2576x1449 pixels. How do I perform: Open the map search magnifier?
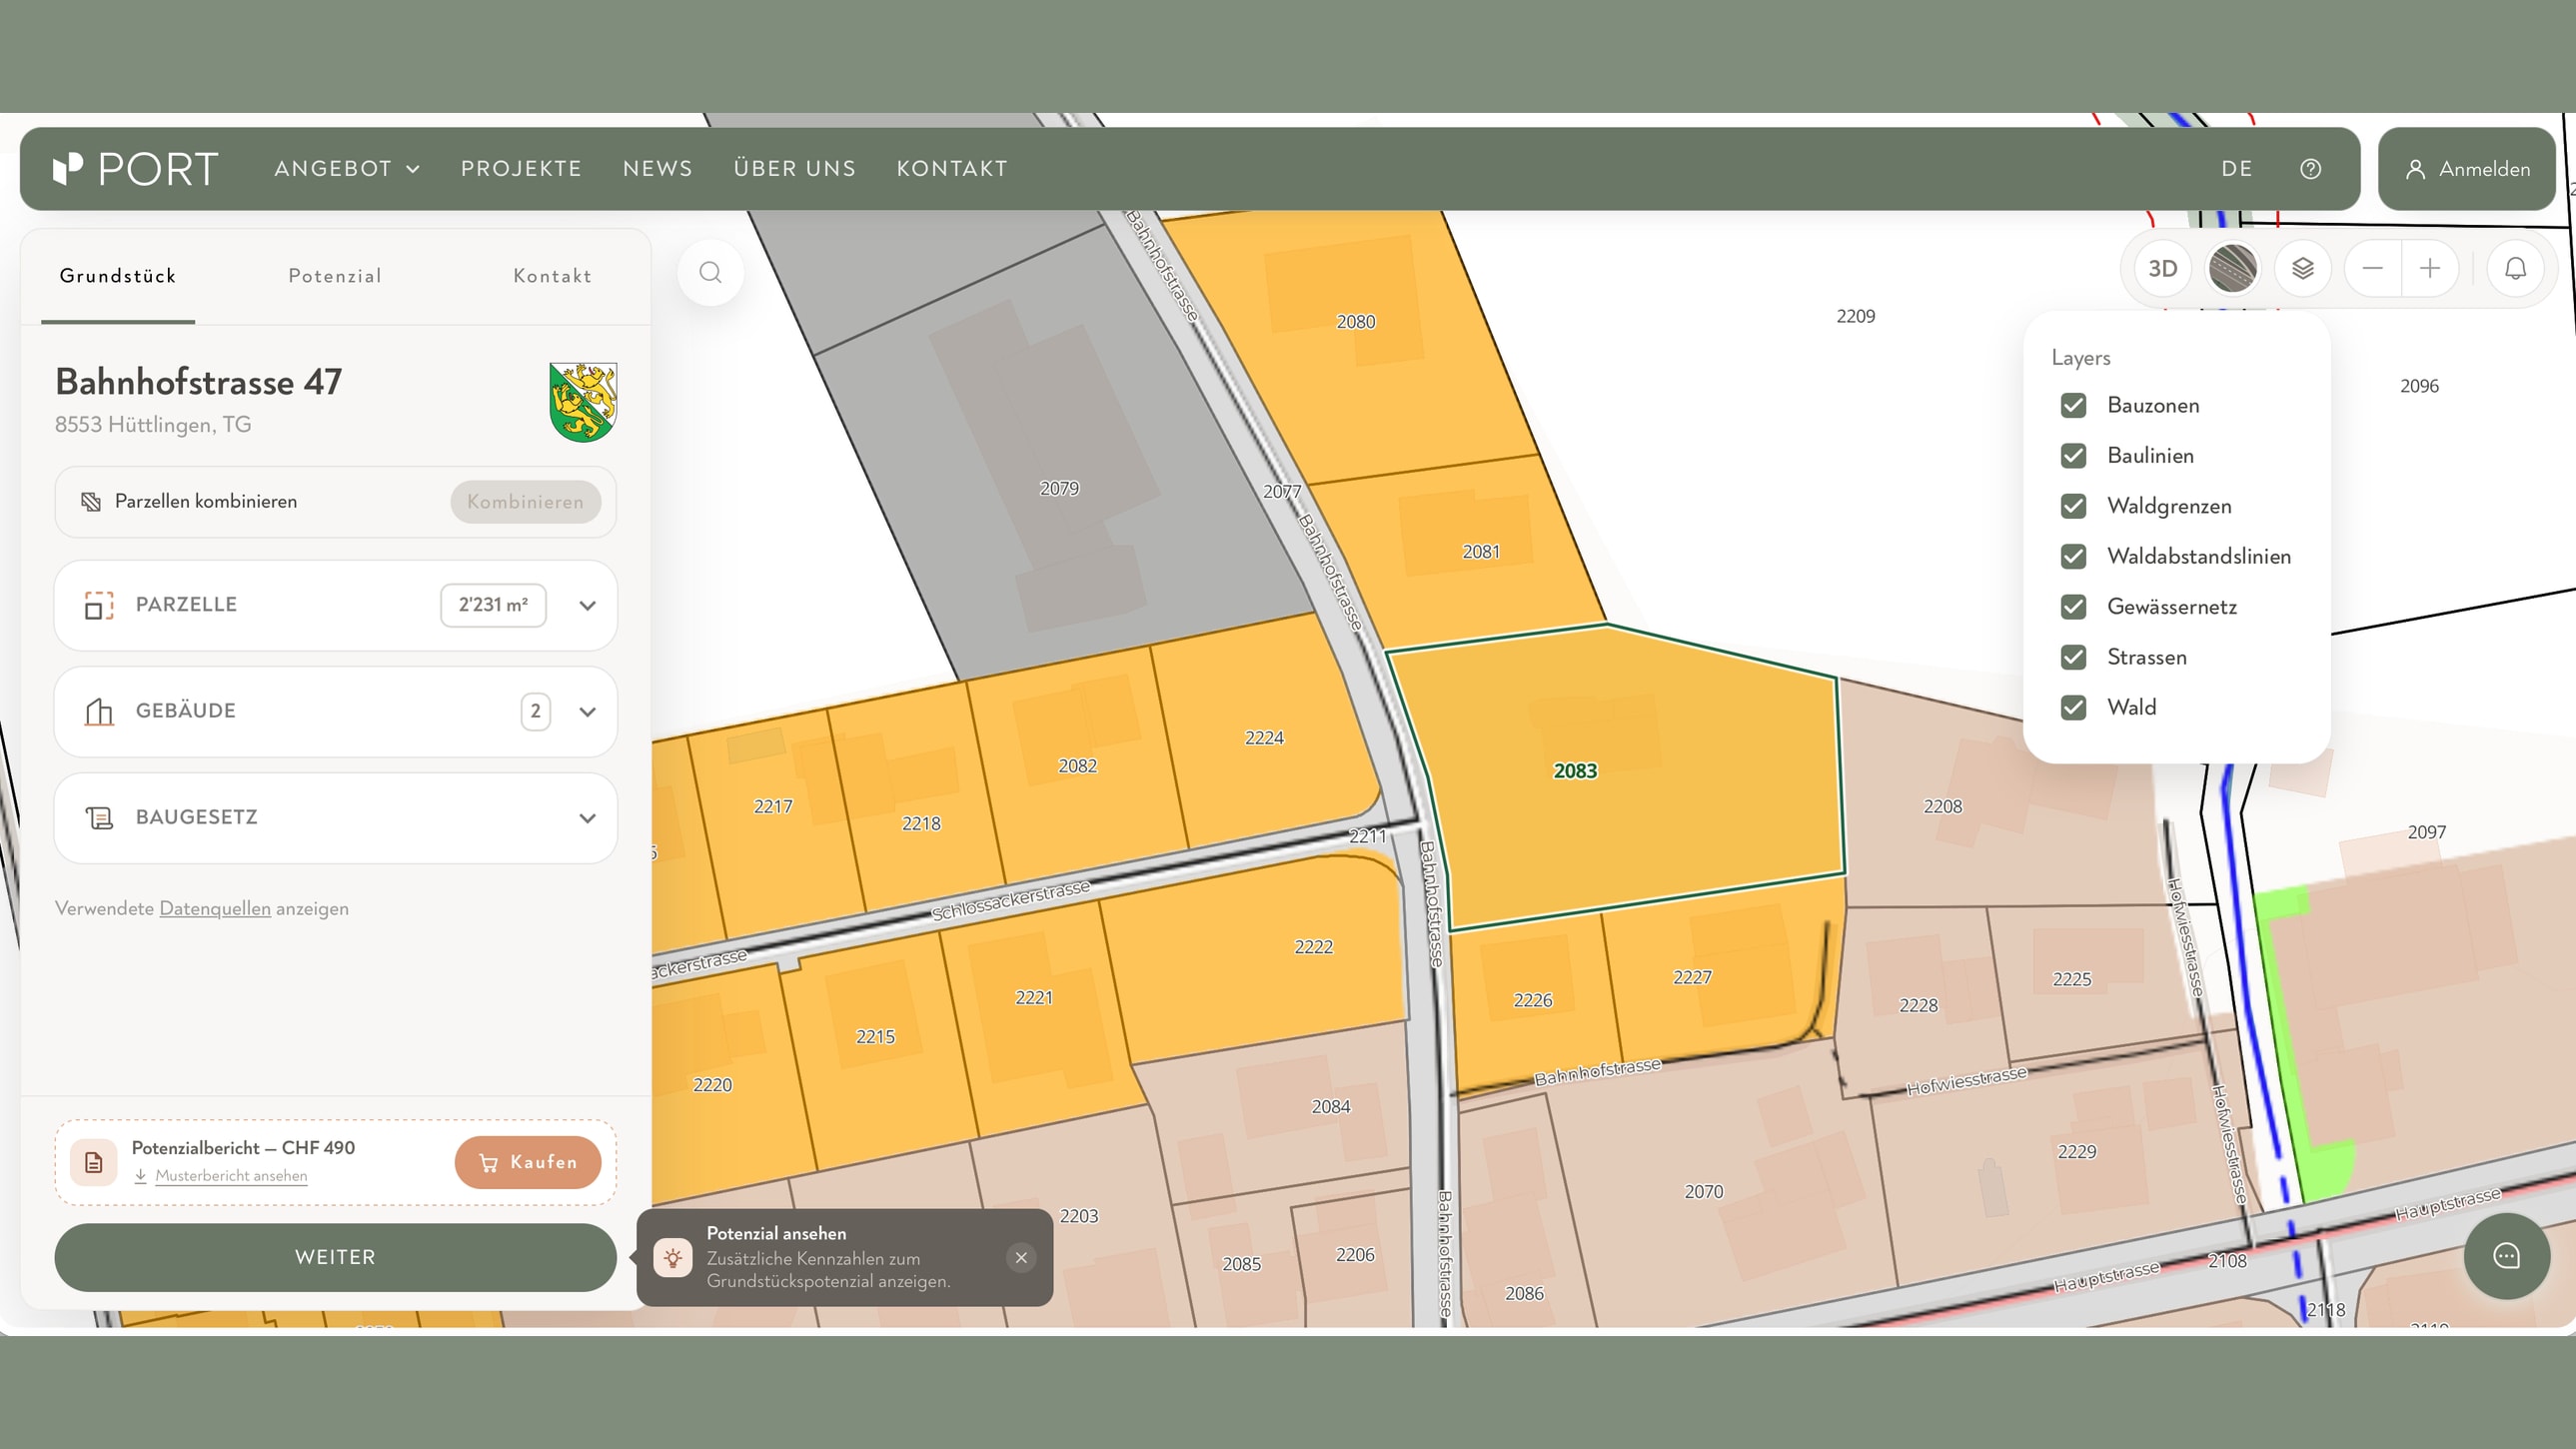click(x=710, y=273)
